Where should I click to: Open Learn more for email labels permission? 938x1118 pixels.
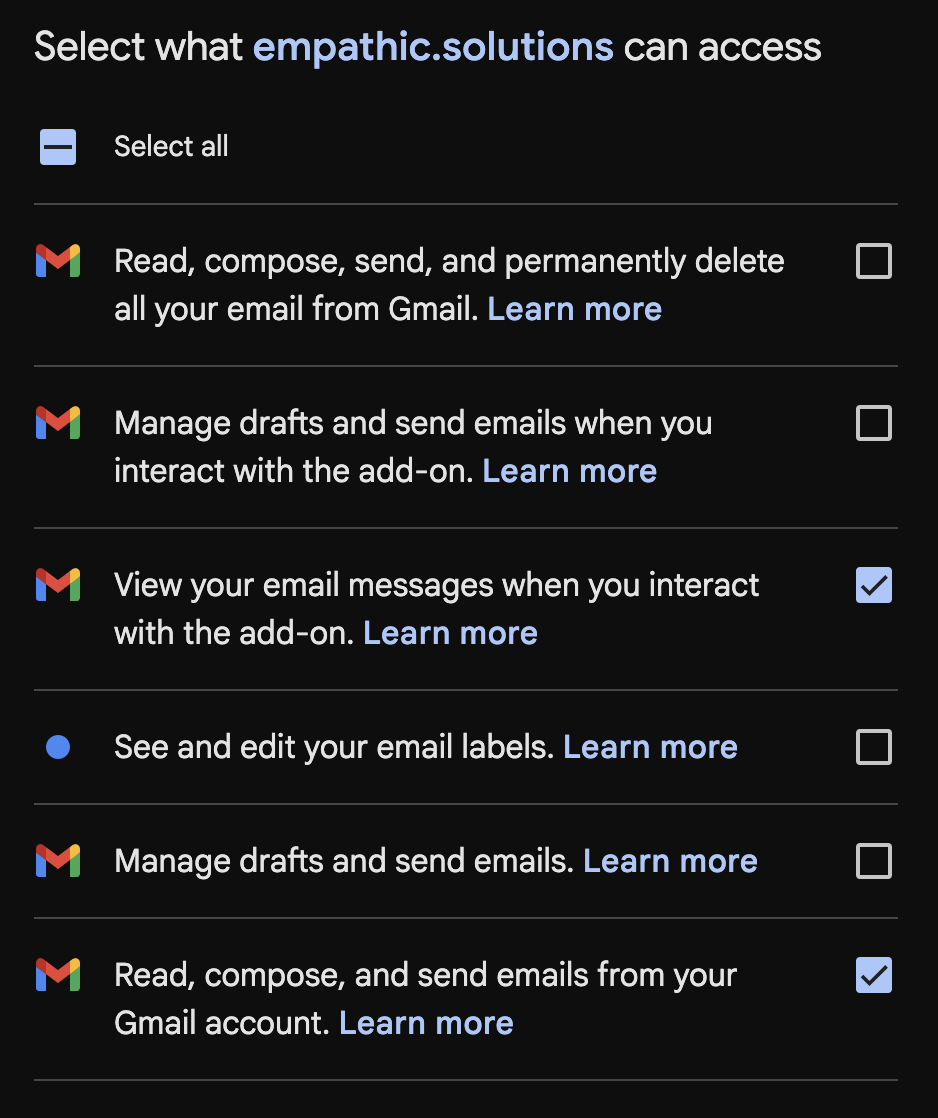click(650, 747)
